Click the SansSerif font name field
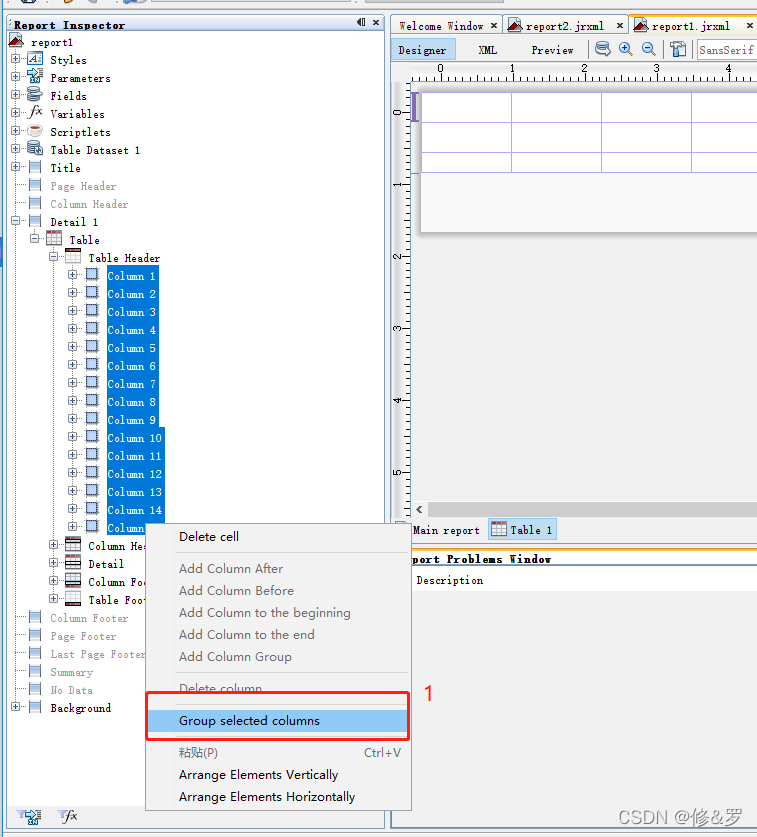This screenshot has height=837, width=757. click(x=727, y=50)
